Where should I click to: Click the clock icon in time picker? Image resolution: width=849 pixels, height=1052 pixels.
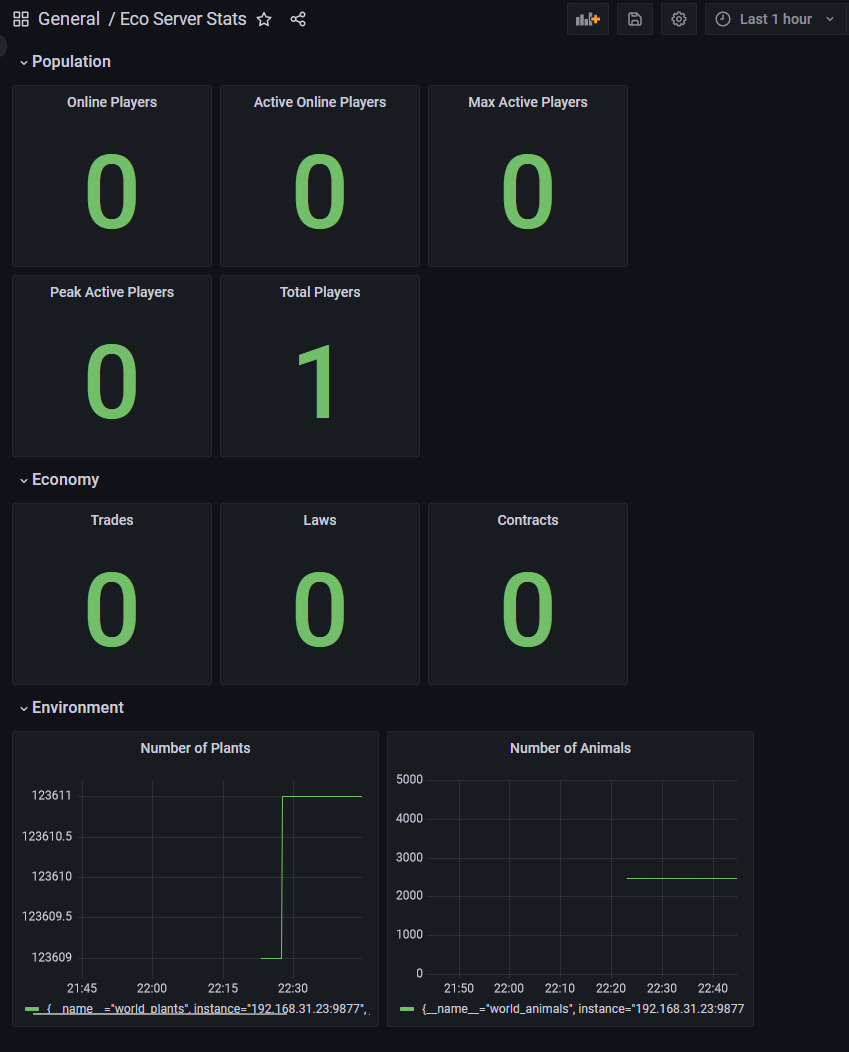click(x=723, y=19)
